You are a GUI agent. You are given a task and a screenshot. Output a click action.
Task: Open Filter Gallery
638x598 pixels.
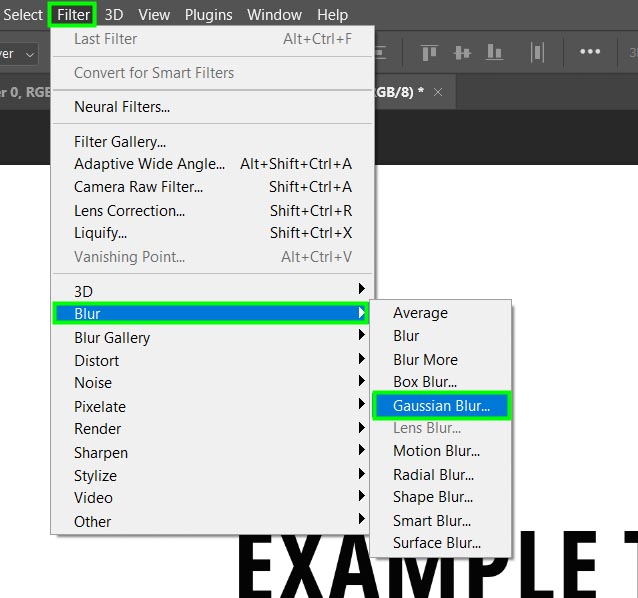(x=212, y=142)
